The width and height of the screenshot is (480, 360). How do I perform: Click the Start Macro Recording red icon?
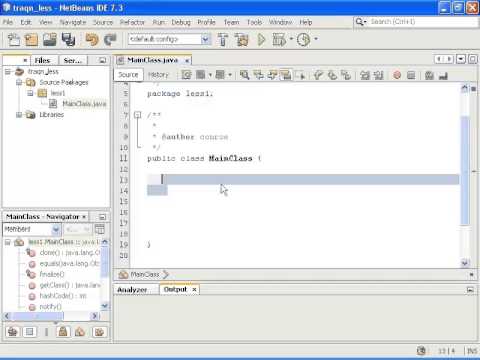click(x=397, y=75)
